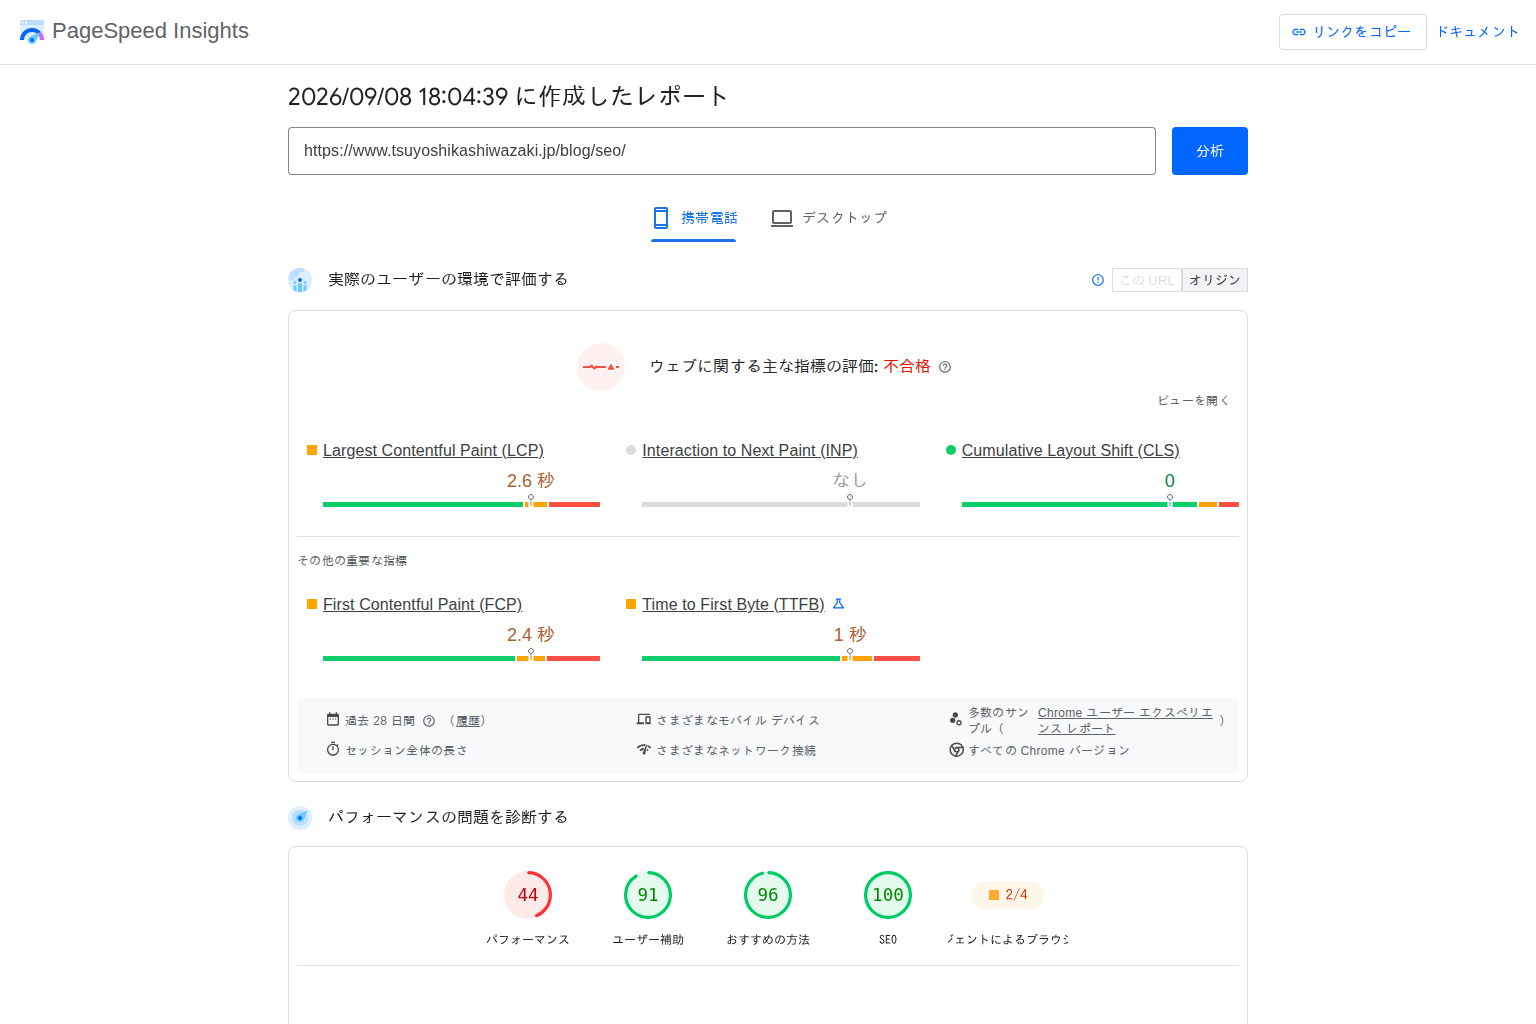Click the LCP value 2.6 秒

click(530, 481)
